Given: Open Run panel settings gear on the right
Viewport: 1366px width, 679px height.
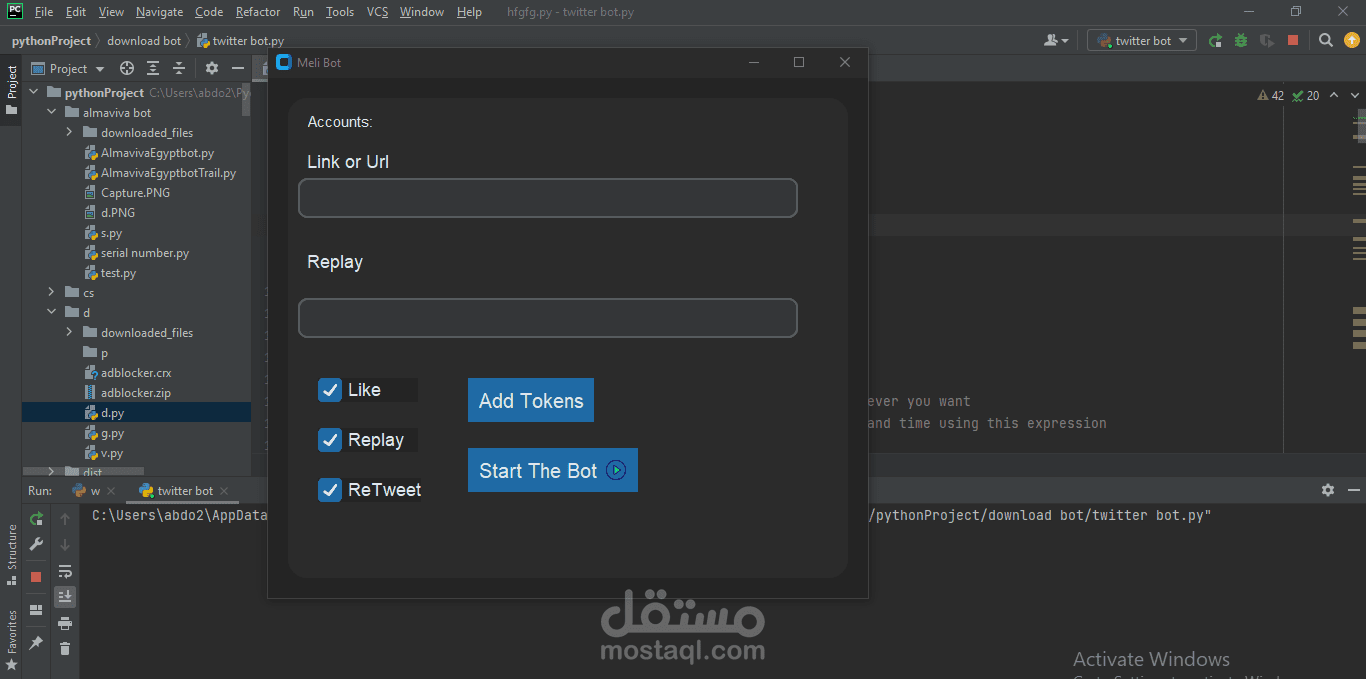Looking at the screenshot, I should coord(1328,490).
